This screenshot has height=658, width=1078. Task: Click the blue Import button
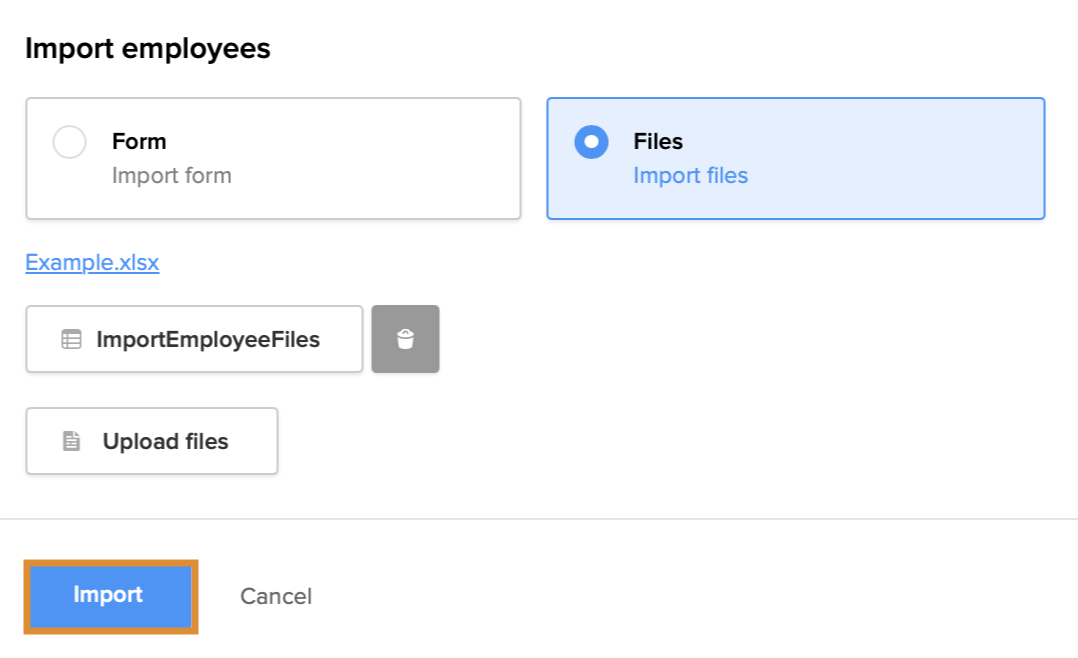tap(110, 596)
